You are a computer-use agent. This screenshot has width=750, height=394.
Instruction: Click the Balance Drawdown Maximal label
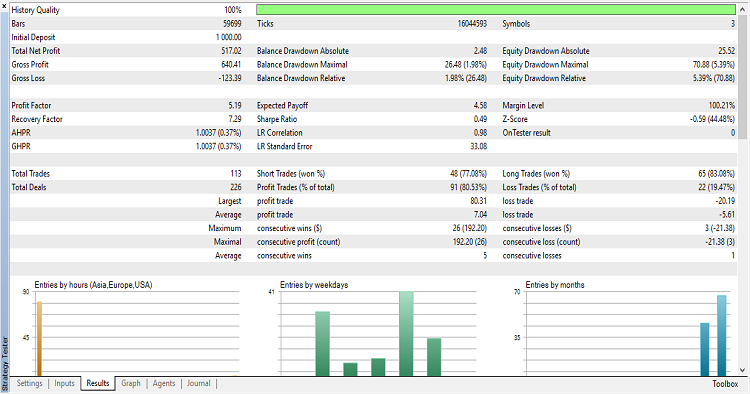click(302, 65)
